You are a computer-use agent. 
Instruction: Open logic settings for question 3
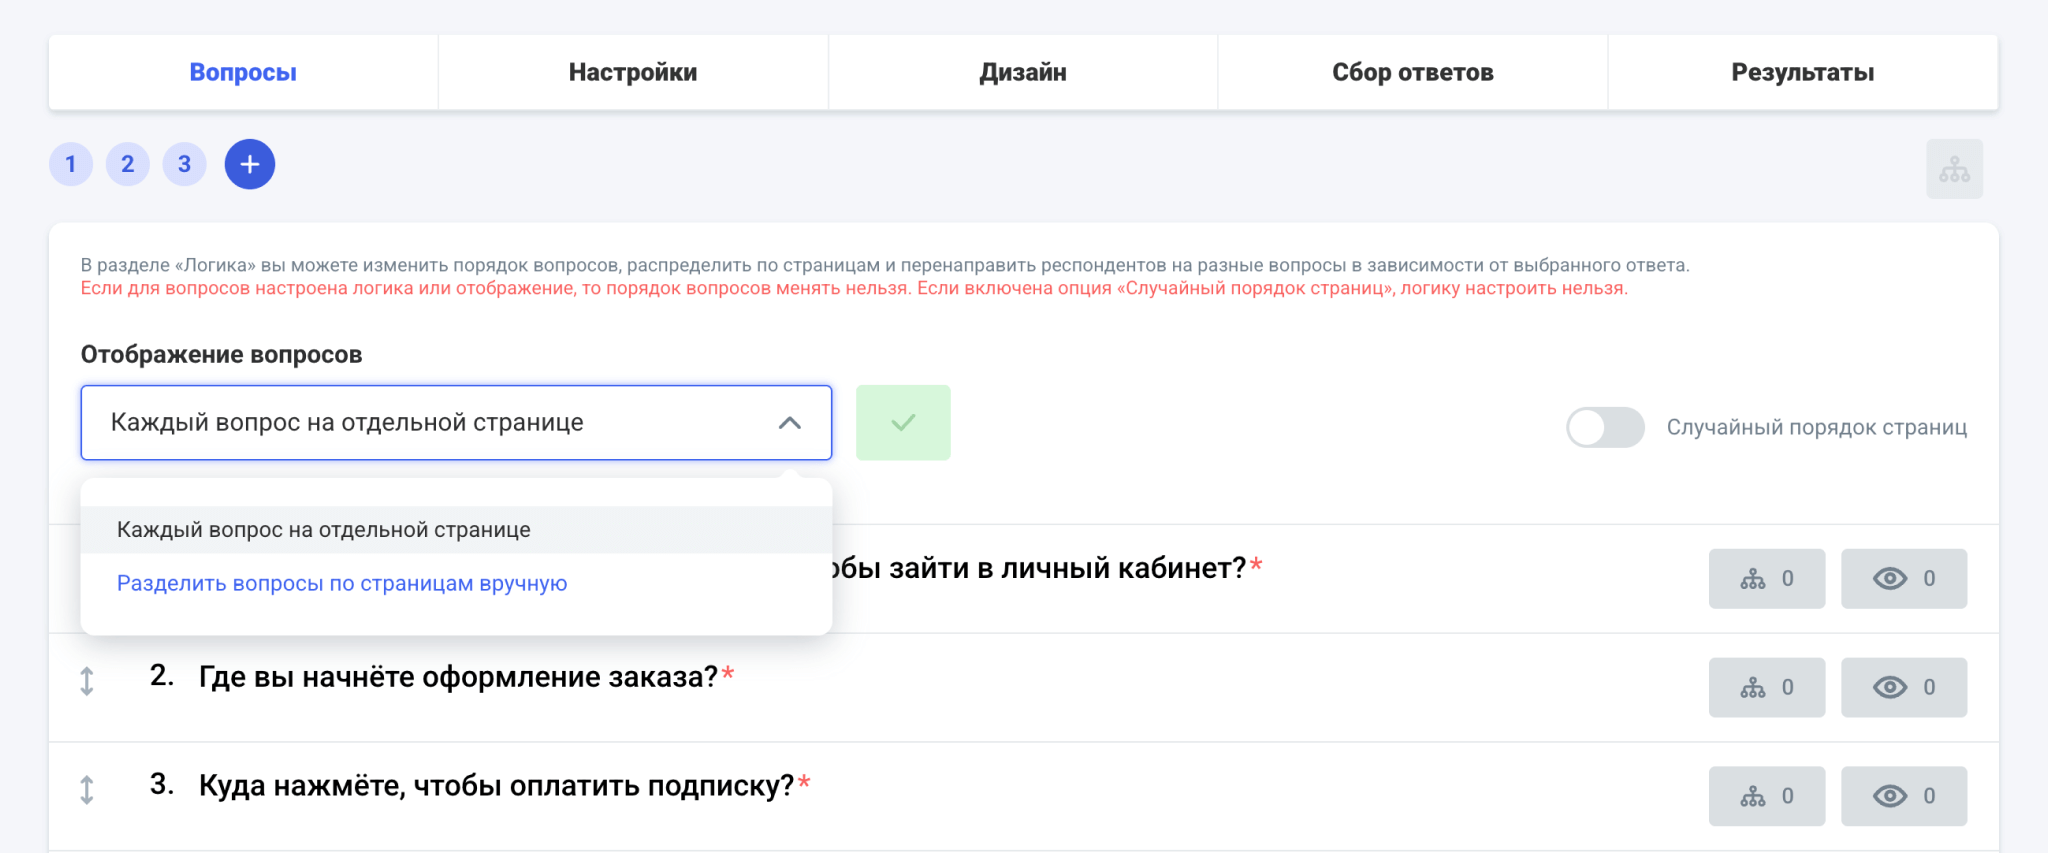(x=1766, y=797)
